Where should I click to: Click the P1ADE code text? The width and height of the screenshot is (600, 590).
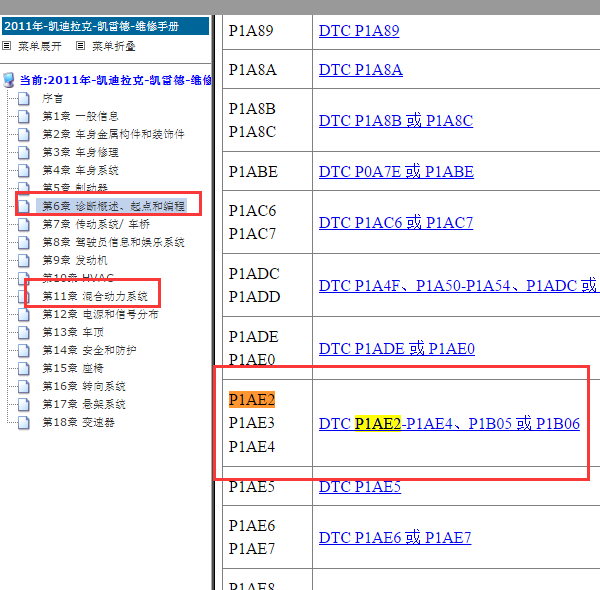(x=253, y=337)
